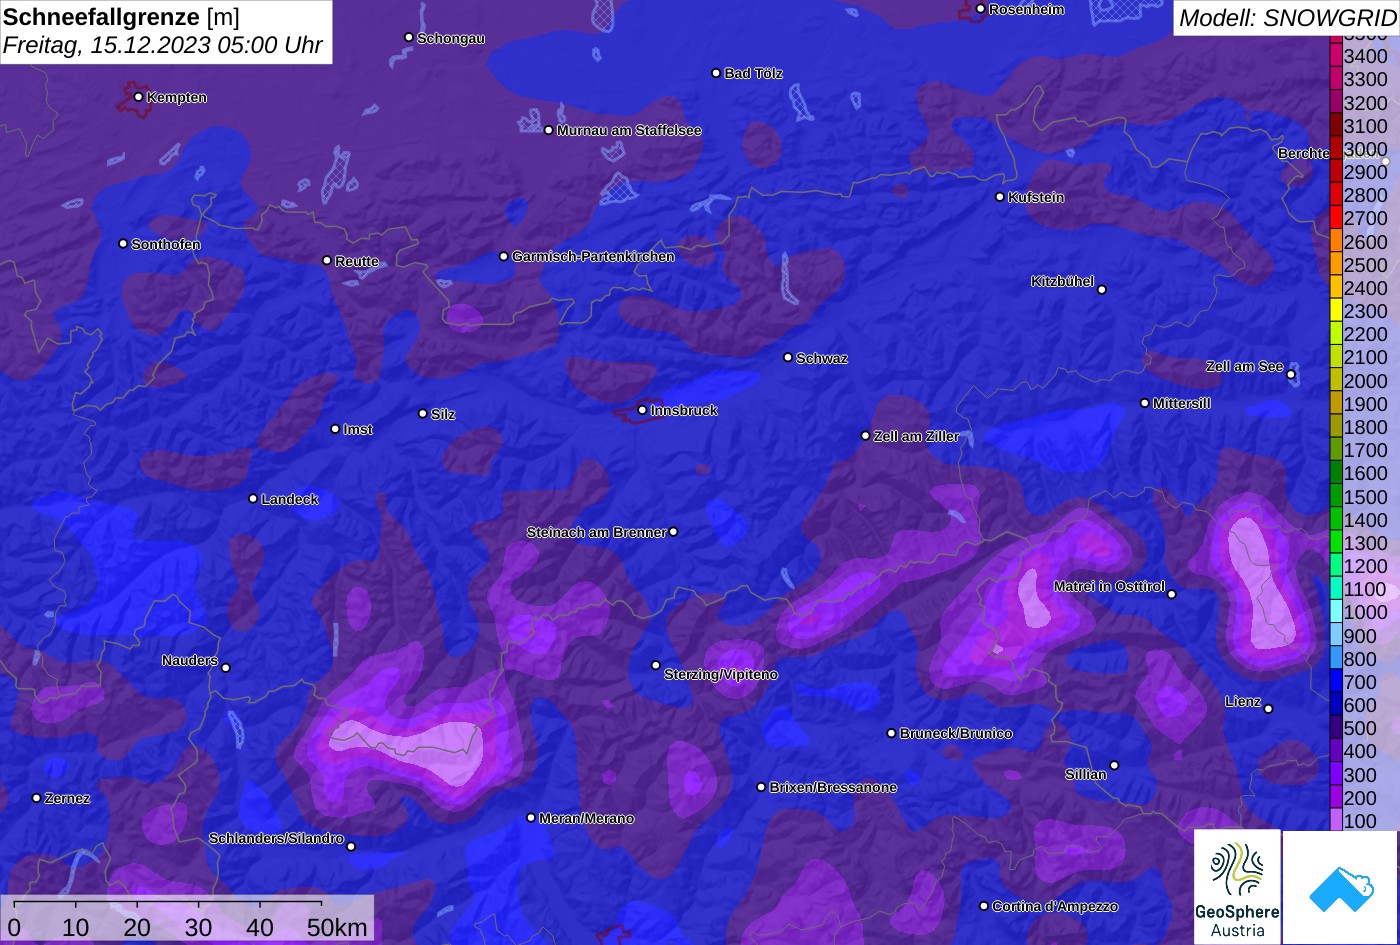The image size is (1400, 945).
Task: Click the Sillian marker dot
Action: coord(1114,766)
